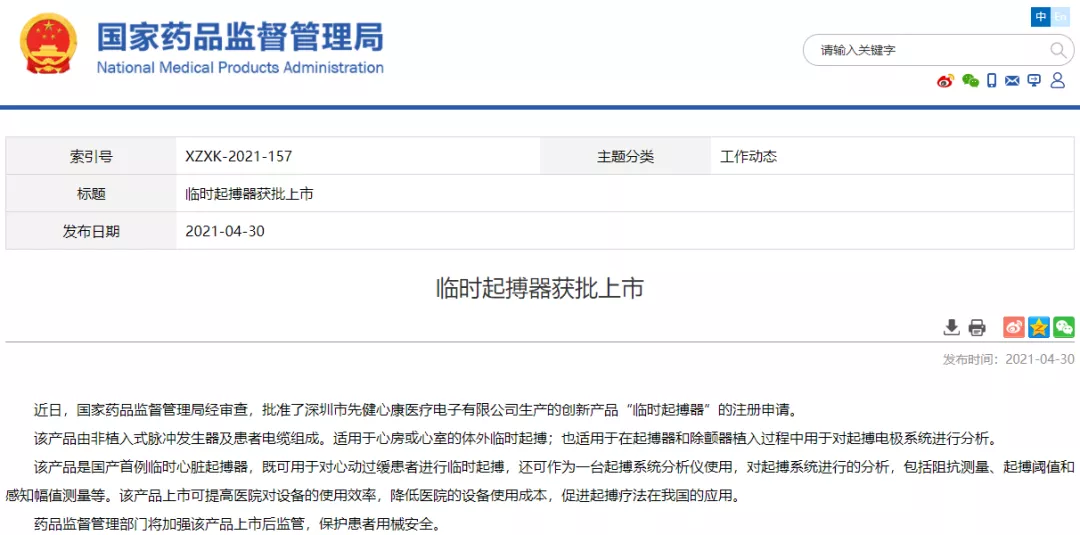Share article via star favorites button
Image resolution: width=1080 pixels, height=535 pixels.
(x=1039, y=327)
